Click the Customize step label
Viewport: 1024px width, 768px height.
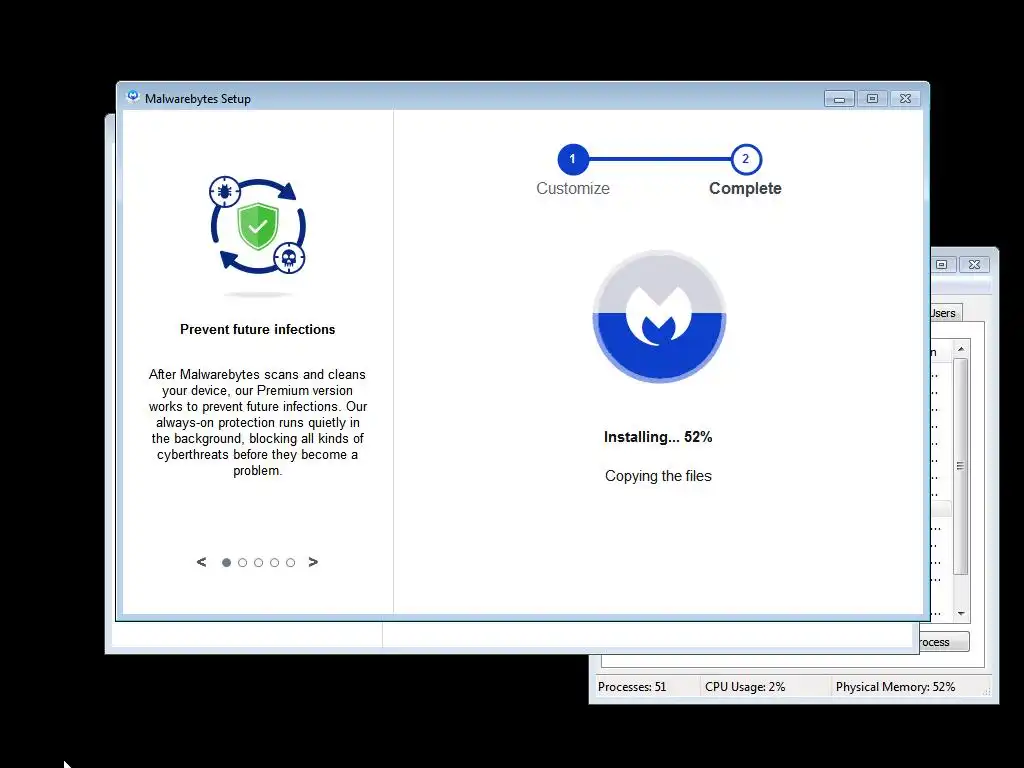[573, 189]
